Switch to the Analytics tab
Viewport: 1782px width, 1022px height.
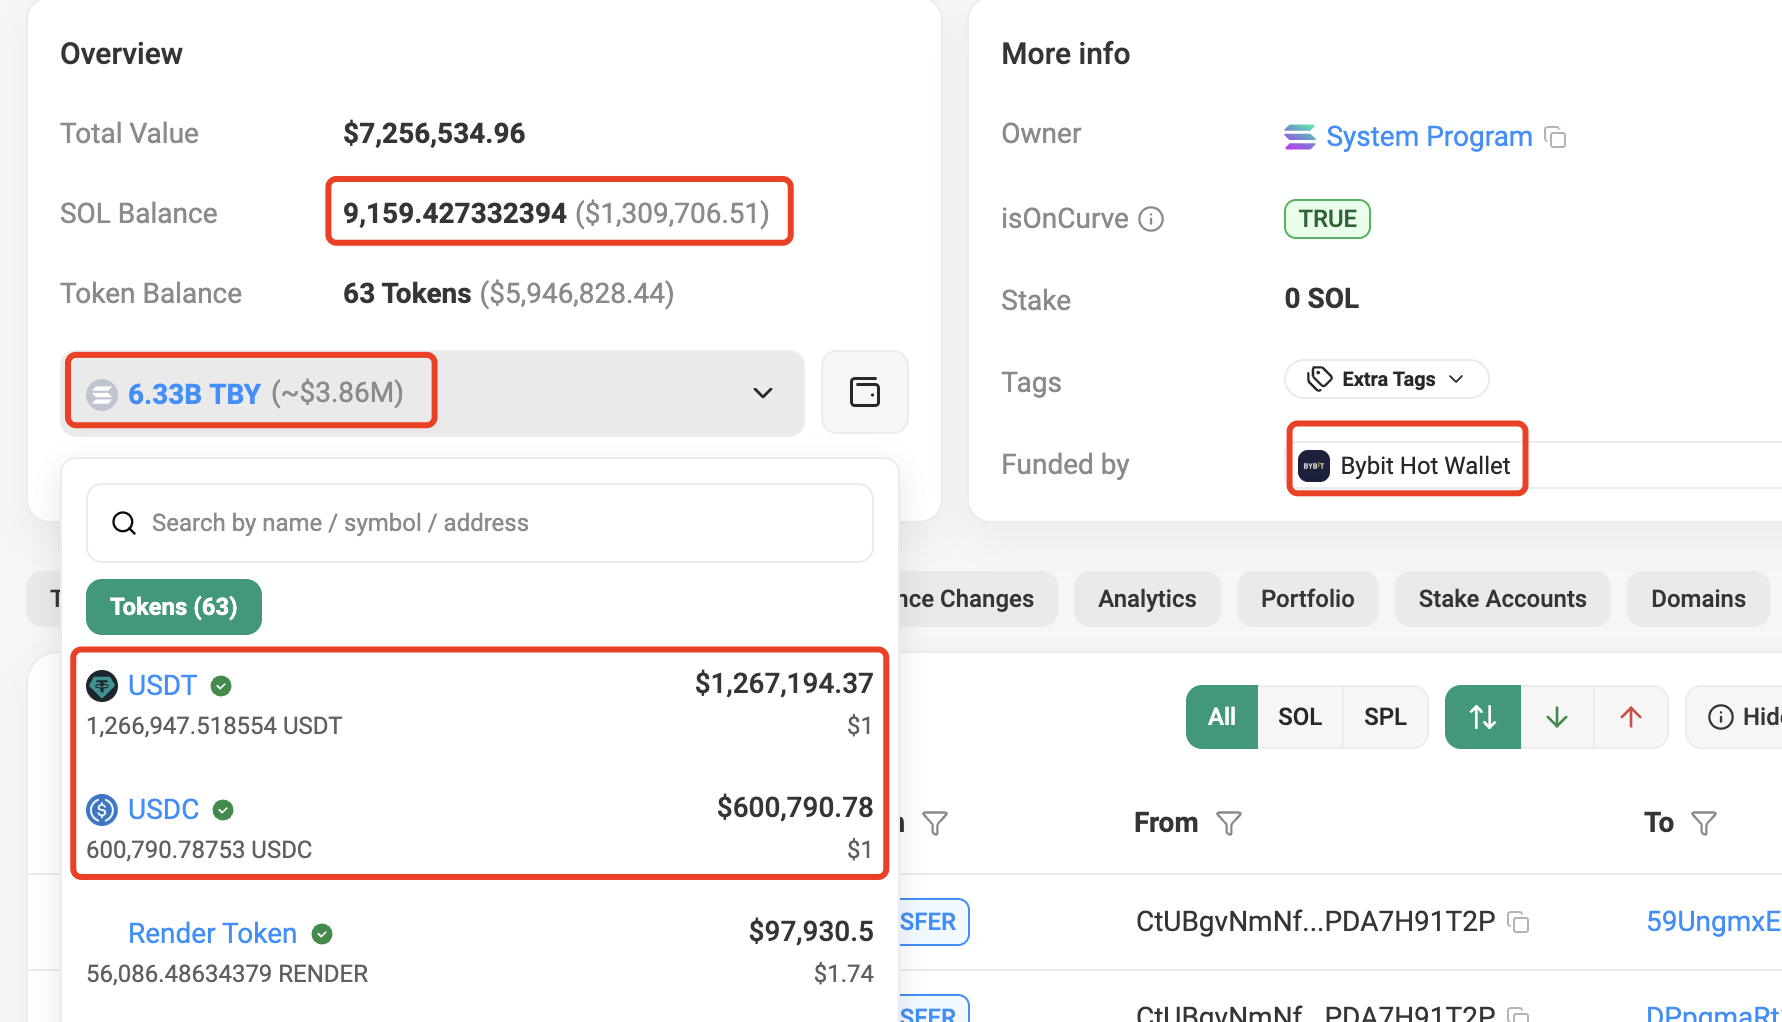coord(1146,599)
